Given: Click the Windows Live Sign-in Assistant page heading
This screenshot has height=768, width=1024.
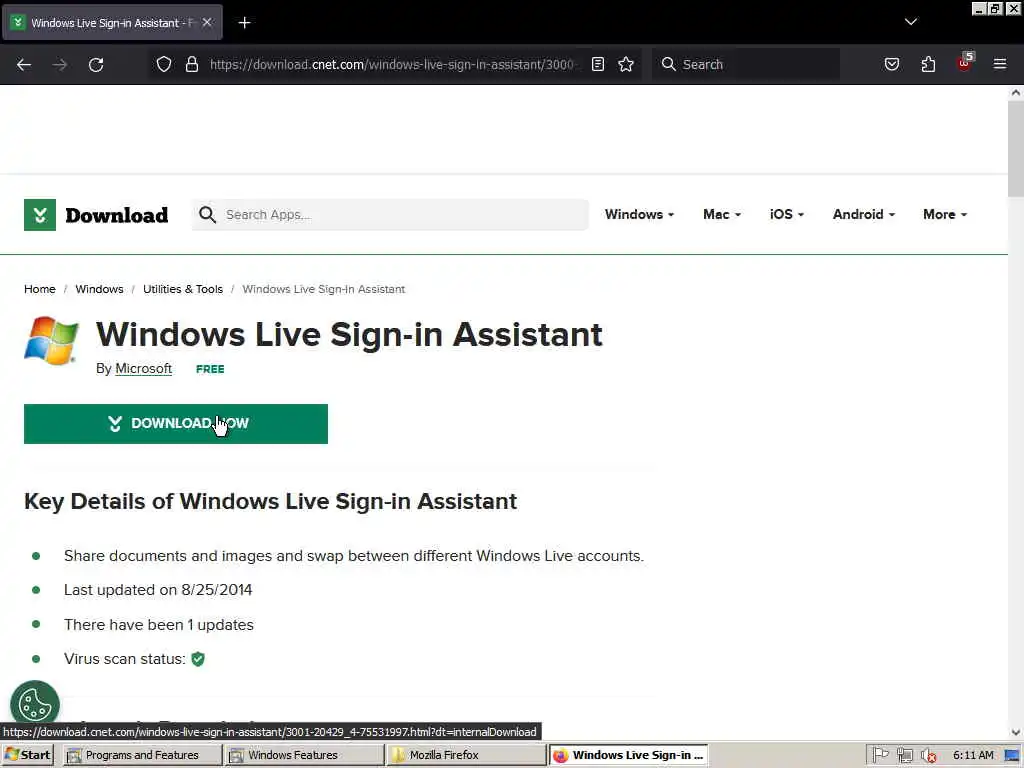Looking at the screenshot, I should pos(349,334).
